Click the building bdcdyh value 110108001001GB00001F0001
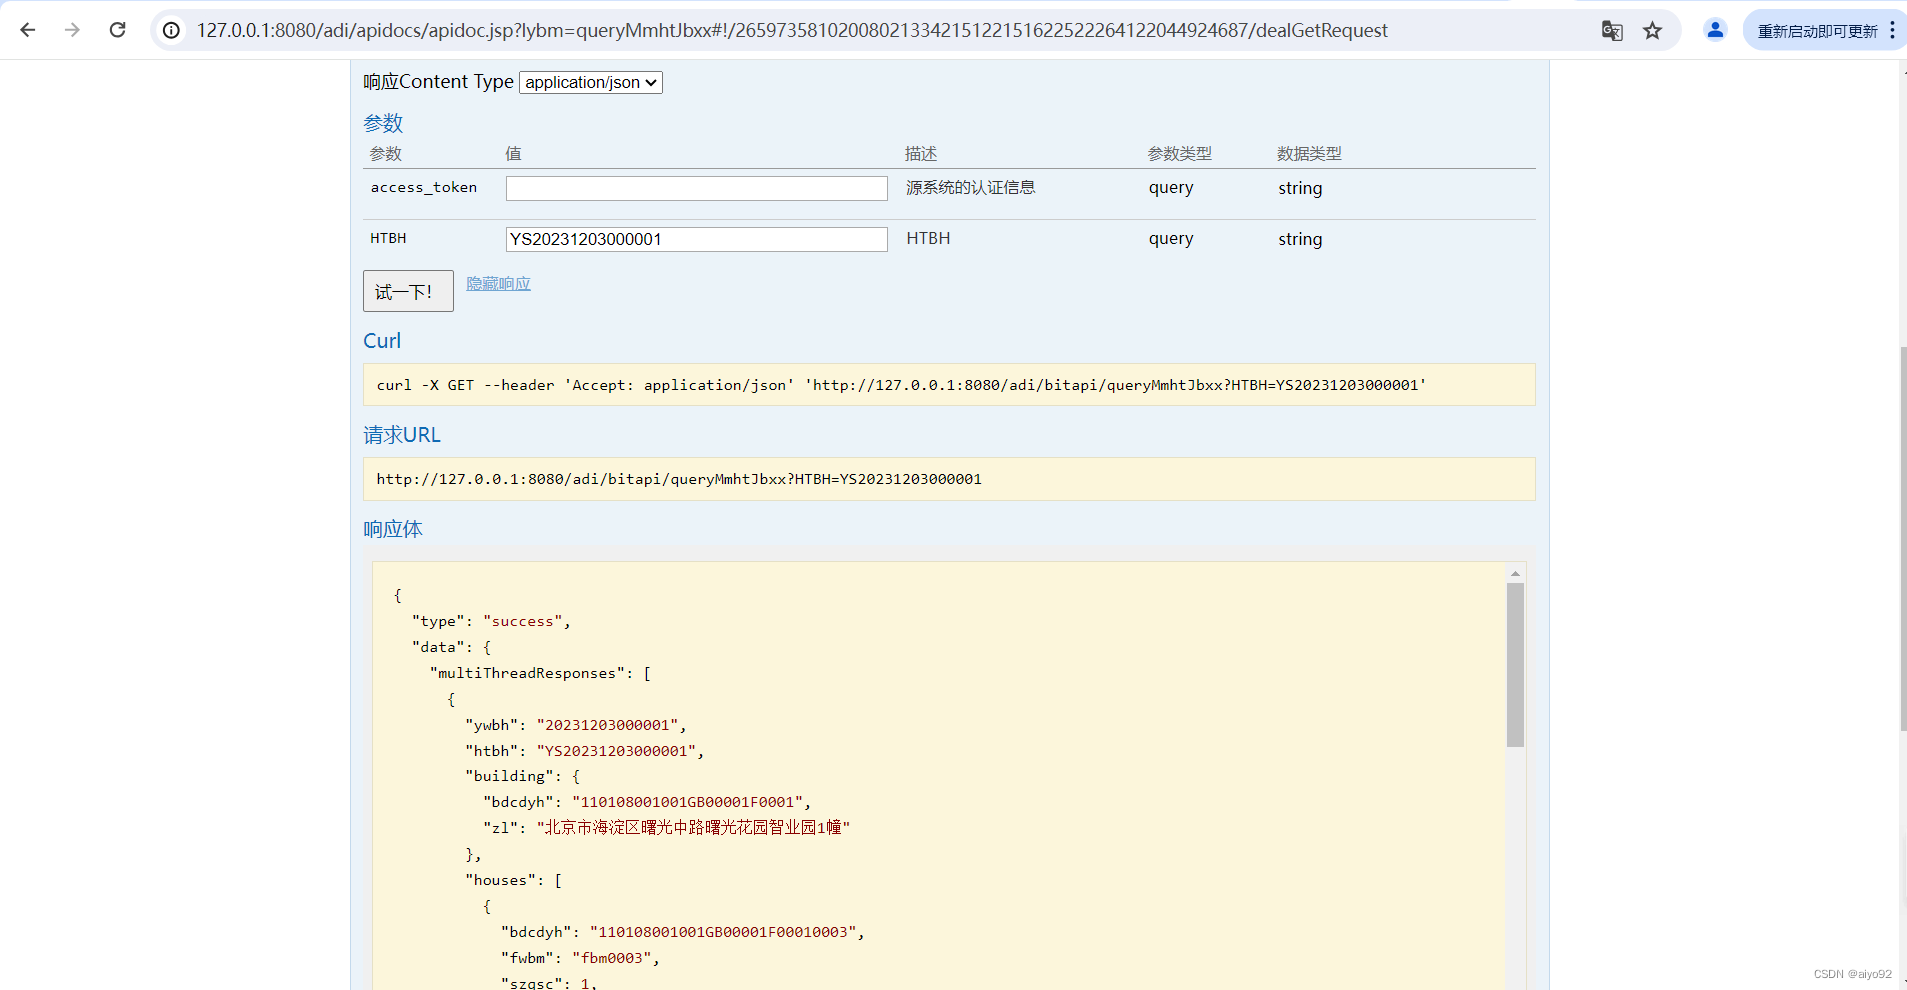Screen dimensions: 1907x990 (687, 802)
